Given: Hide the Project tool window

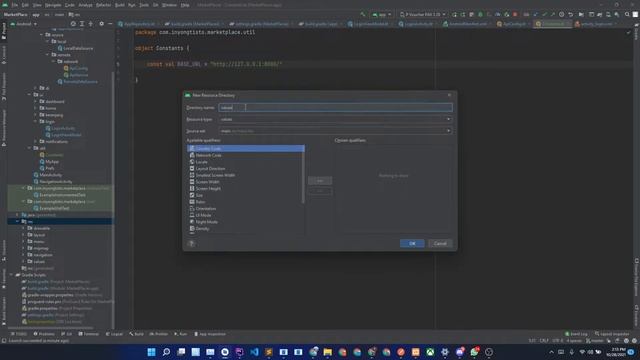Looking at the screenshot, I should pos(110,24).
